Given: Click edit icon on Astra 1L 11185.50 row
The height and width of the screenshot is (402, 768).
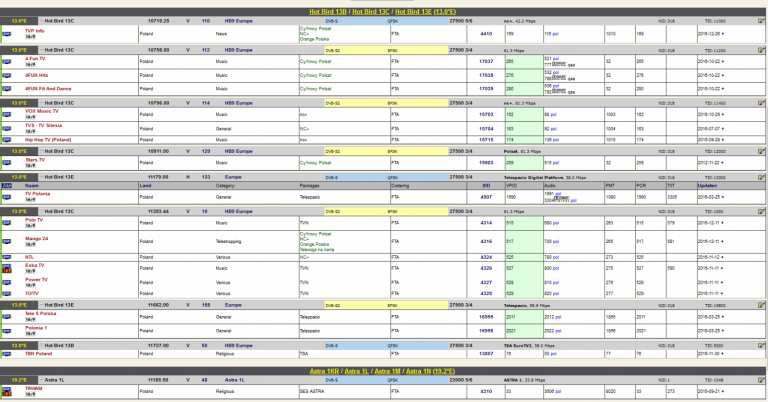Looking at the screenshot, I should [761, 380].
